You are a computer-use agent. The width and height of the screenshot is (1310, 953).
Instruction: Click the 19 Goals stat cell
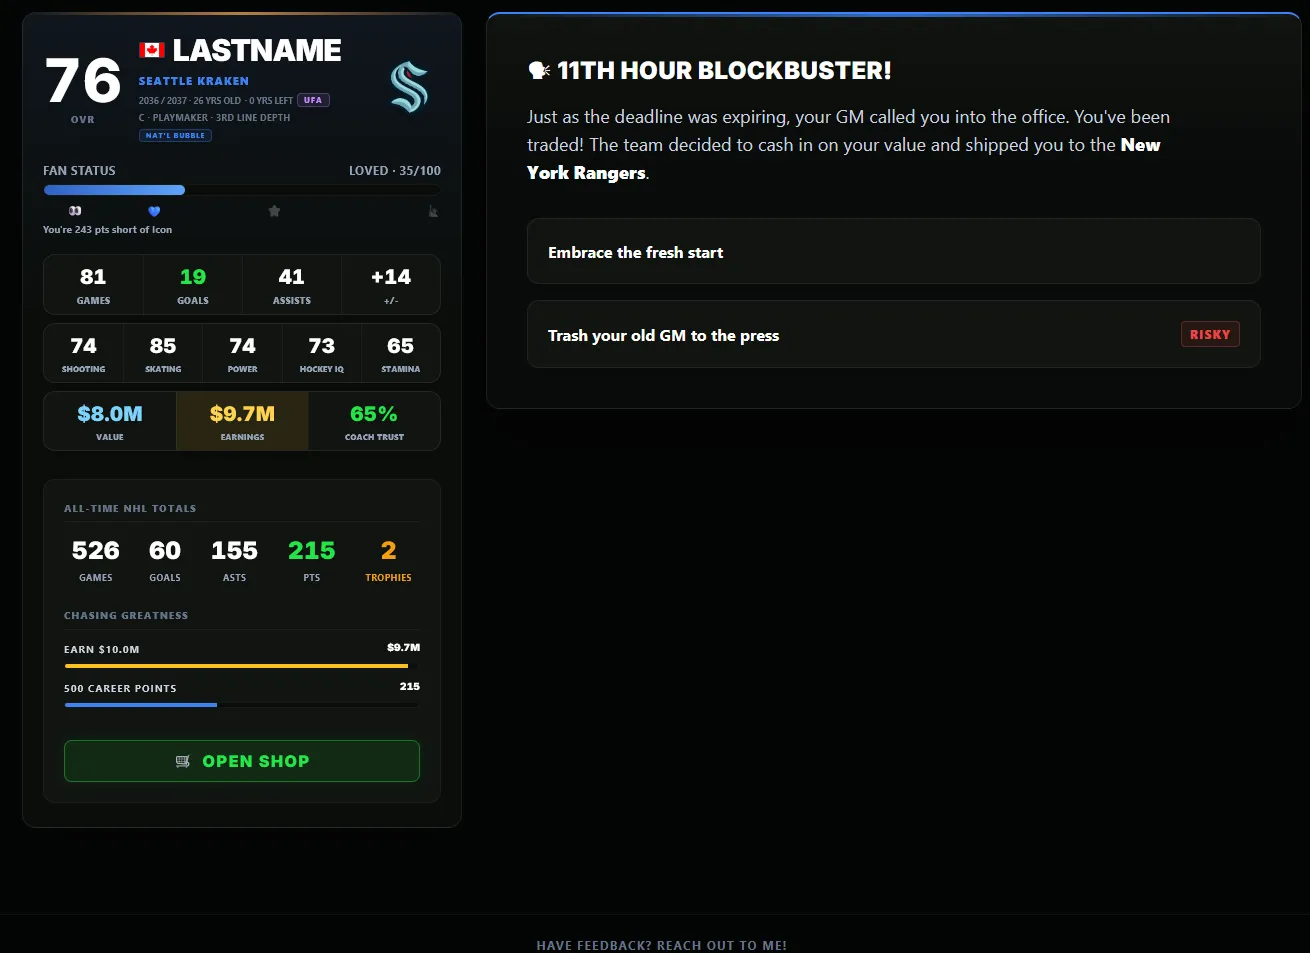click(x=193, y=285)
